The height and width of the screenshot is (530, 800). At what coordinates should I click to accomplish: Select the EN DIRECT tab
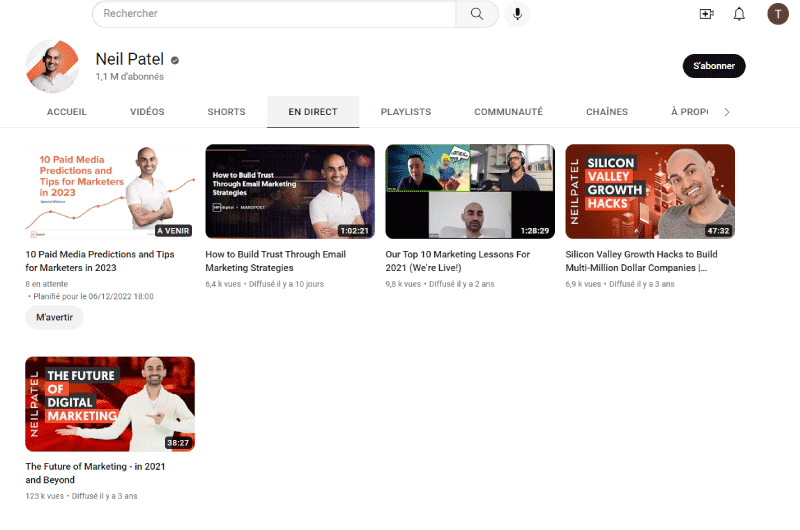click(313, 112)
